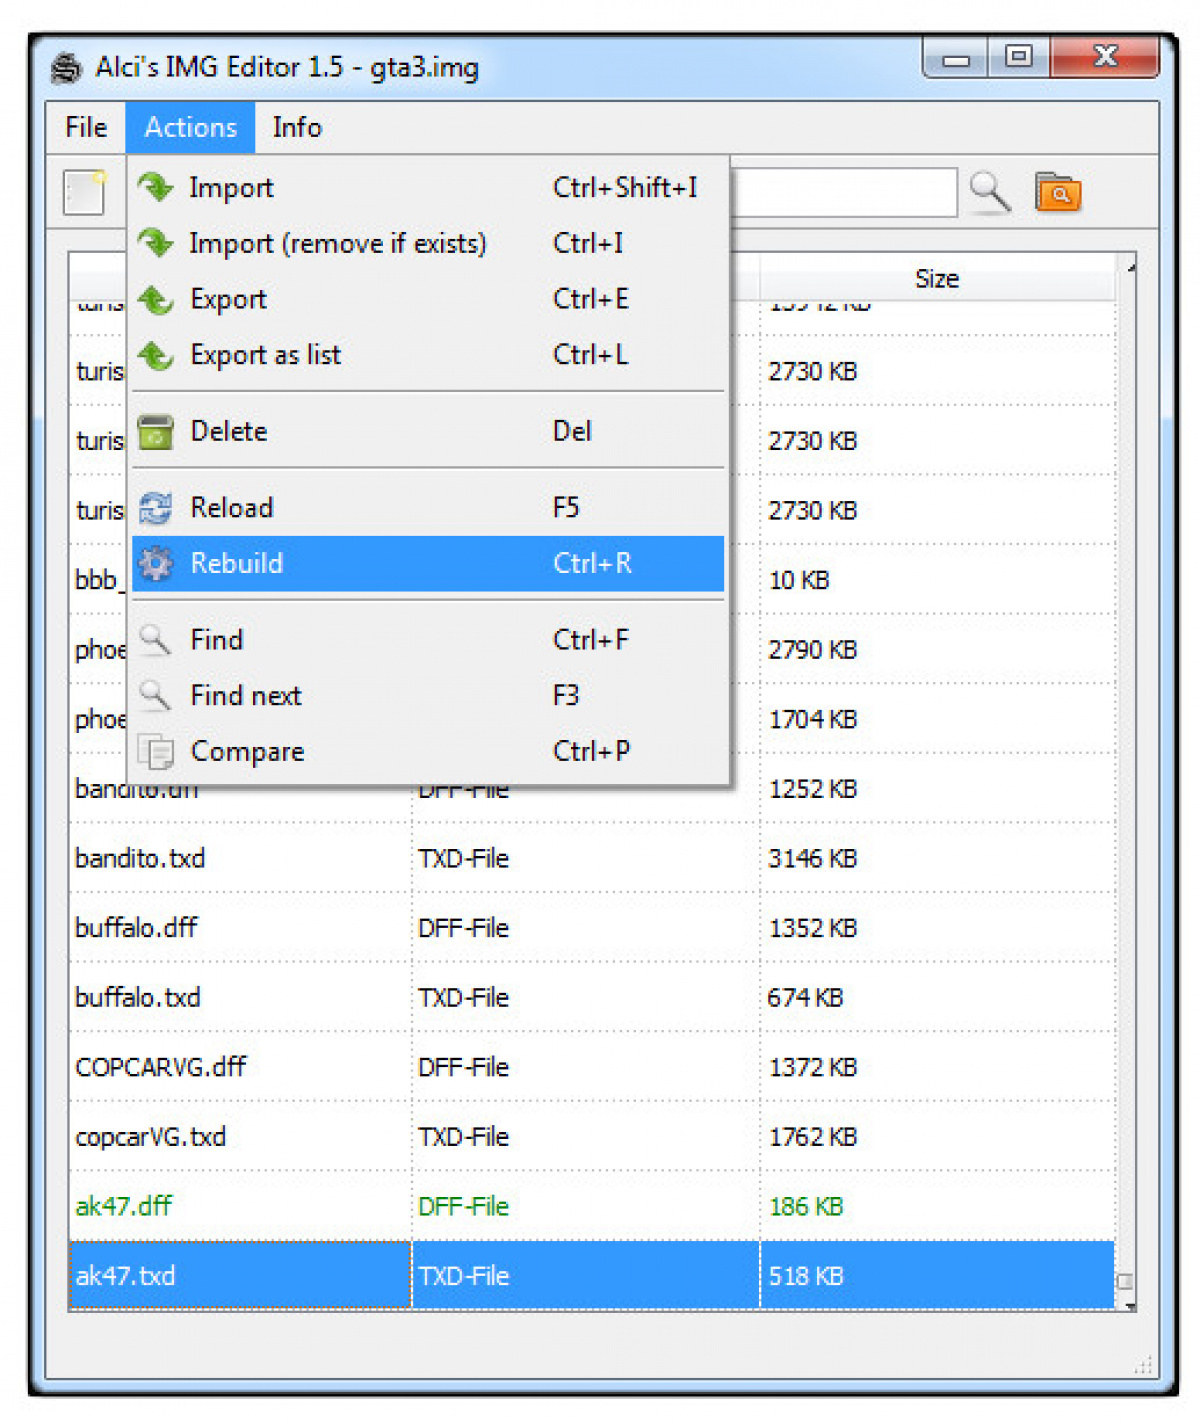Select the buffalo.txd file
The image size is (1200, 1422).
click(x=591, y=998)
